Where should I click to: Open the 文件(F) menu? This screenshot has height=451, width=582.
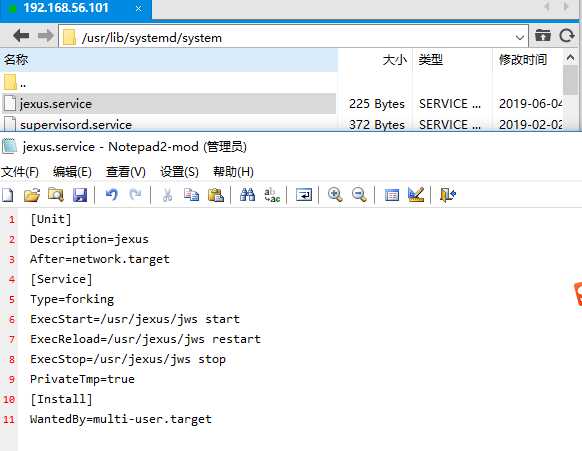click(20, 172)
